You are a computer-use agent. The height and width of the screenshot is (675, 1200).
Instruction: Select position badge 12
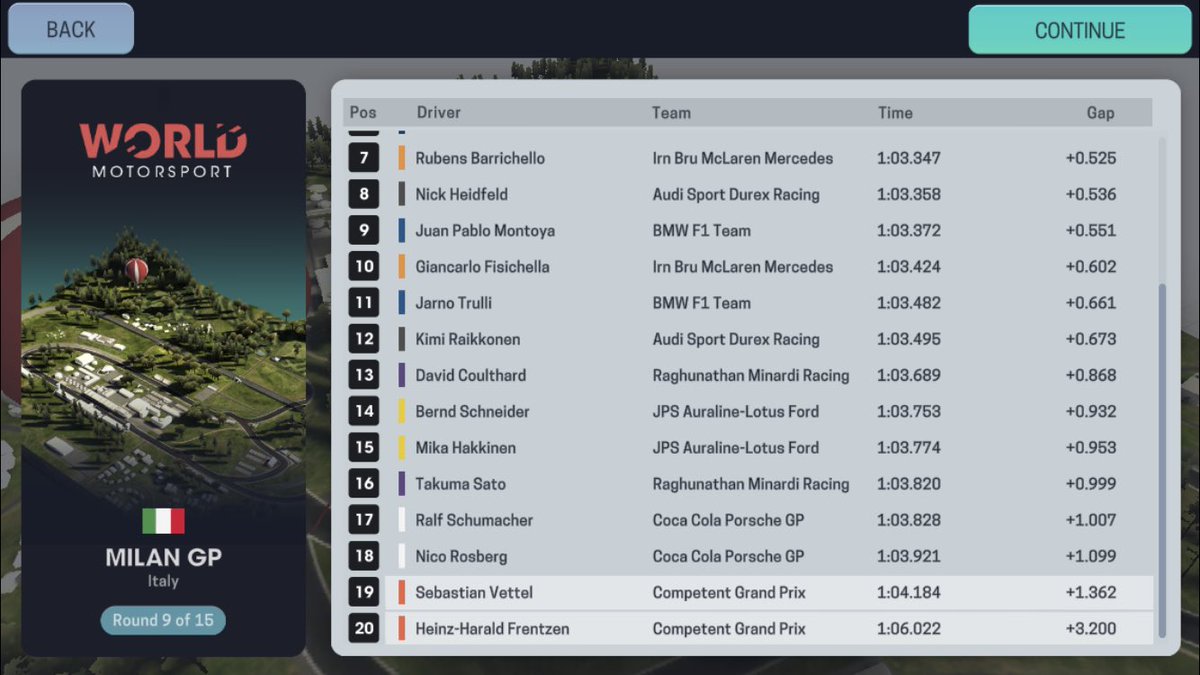click(364, 339)
